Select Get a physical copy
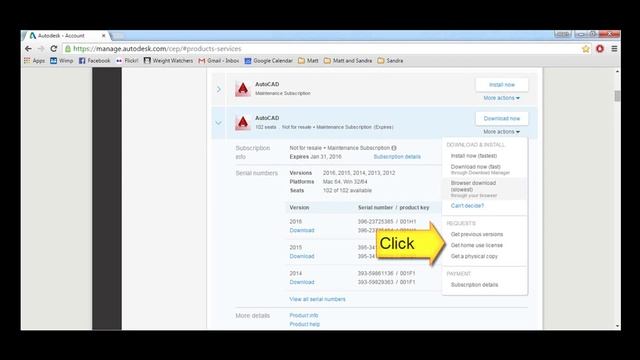 [474, 256]
